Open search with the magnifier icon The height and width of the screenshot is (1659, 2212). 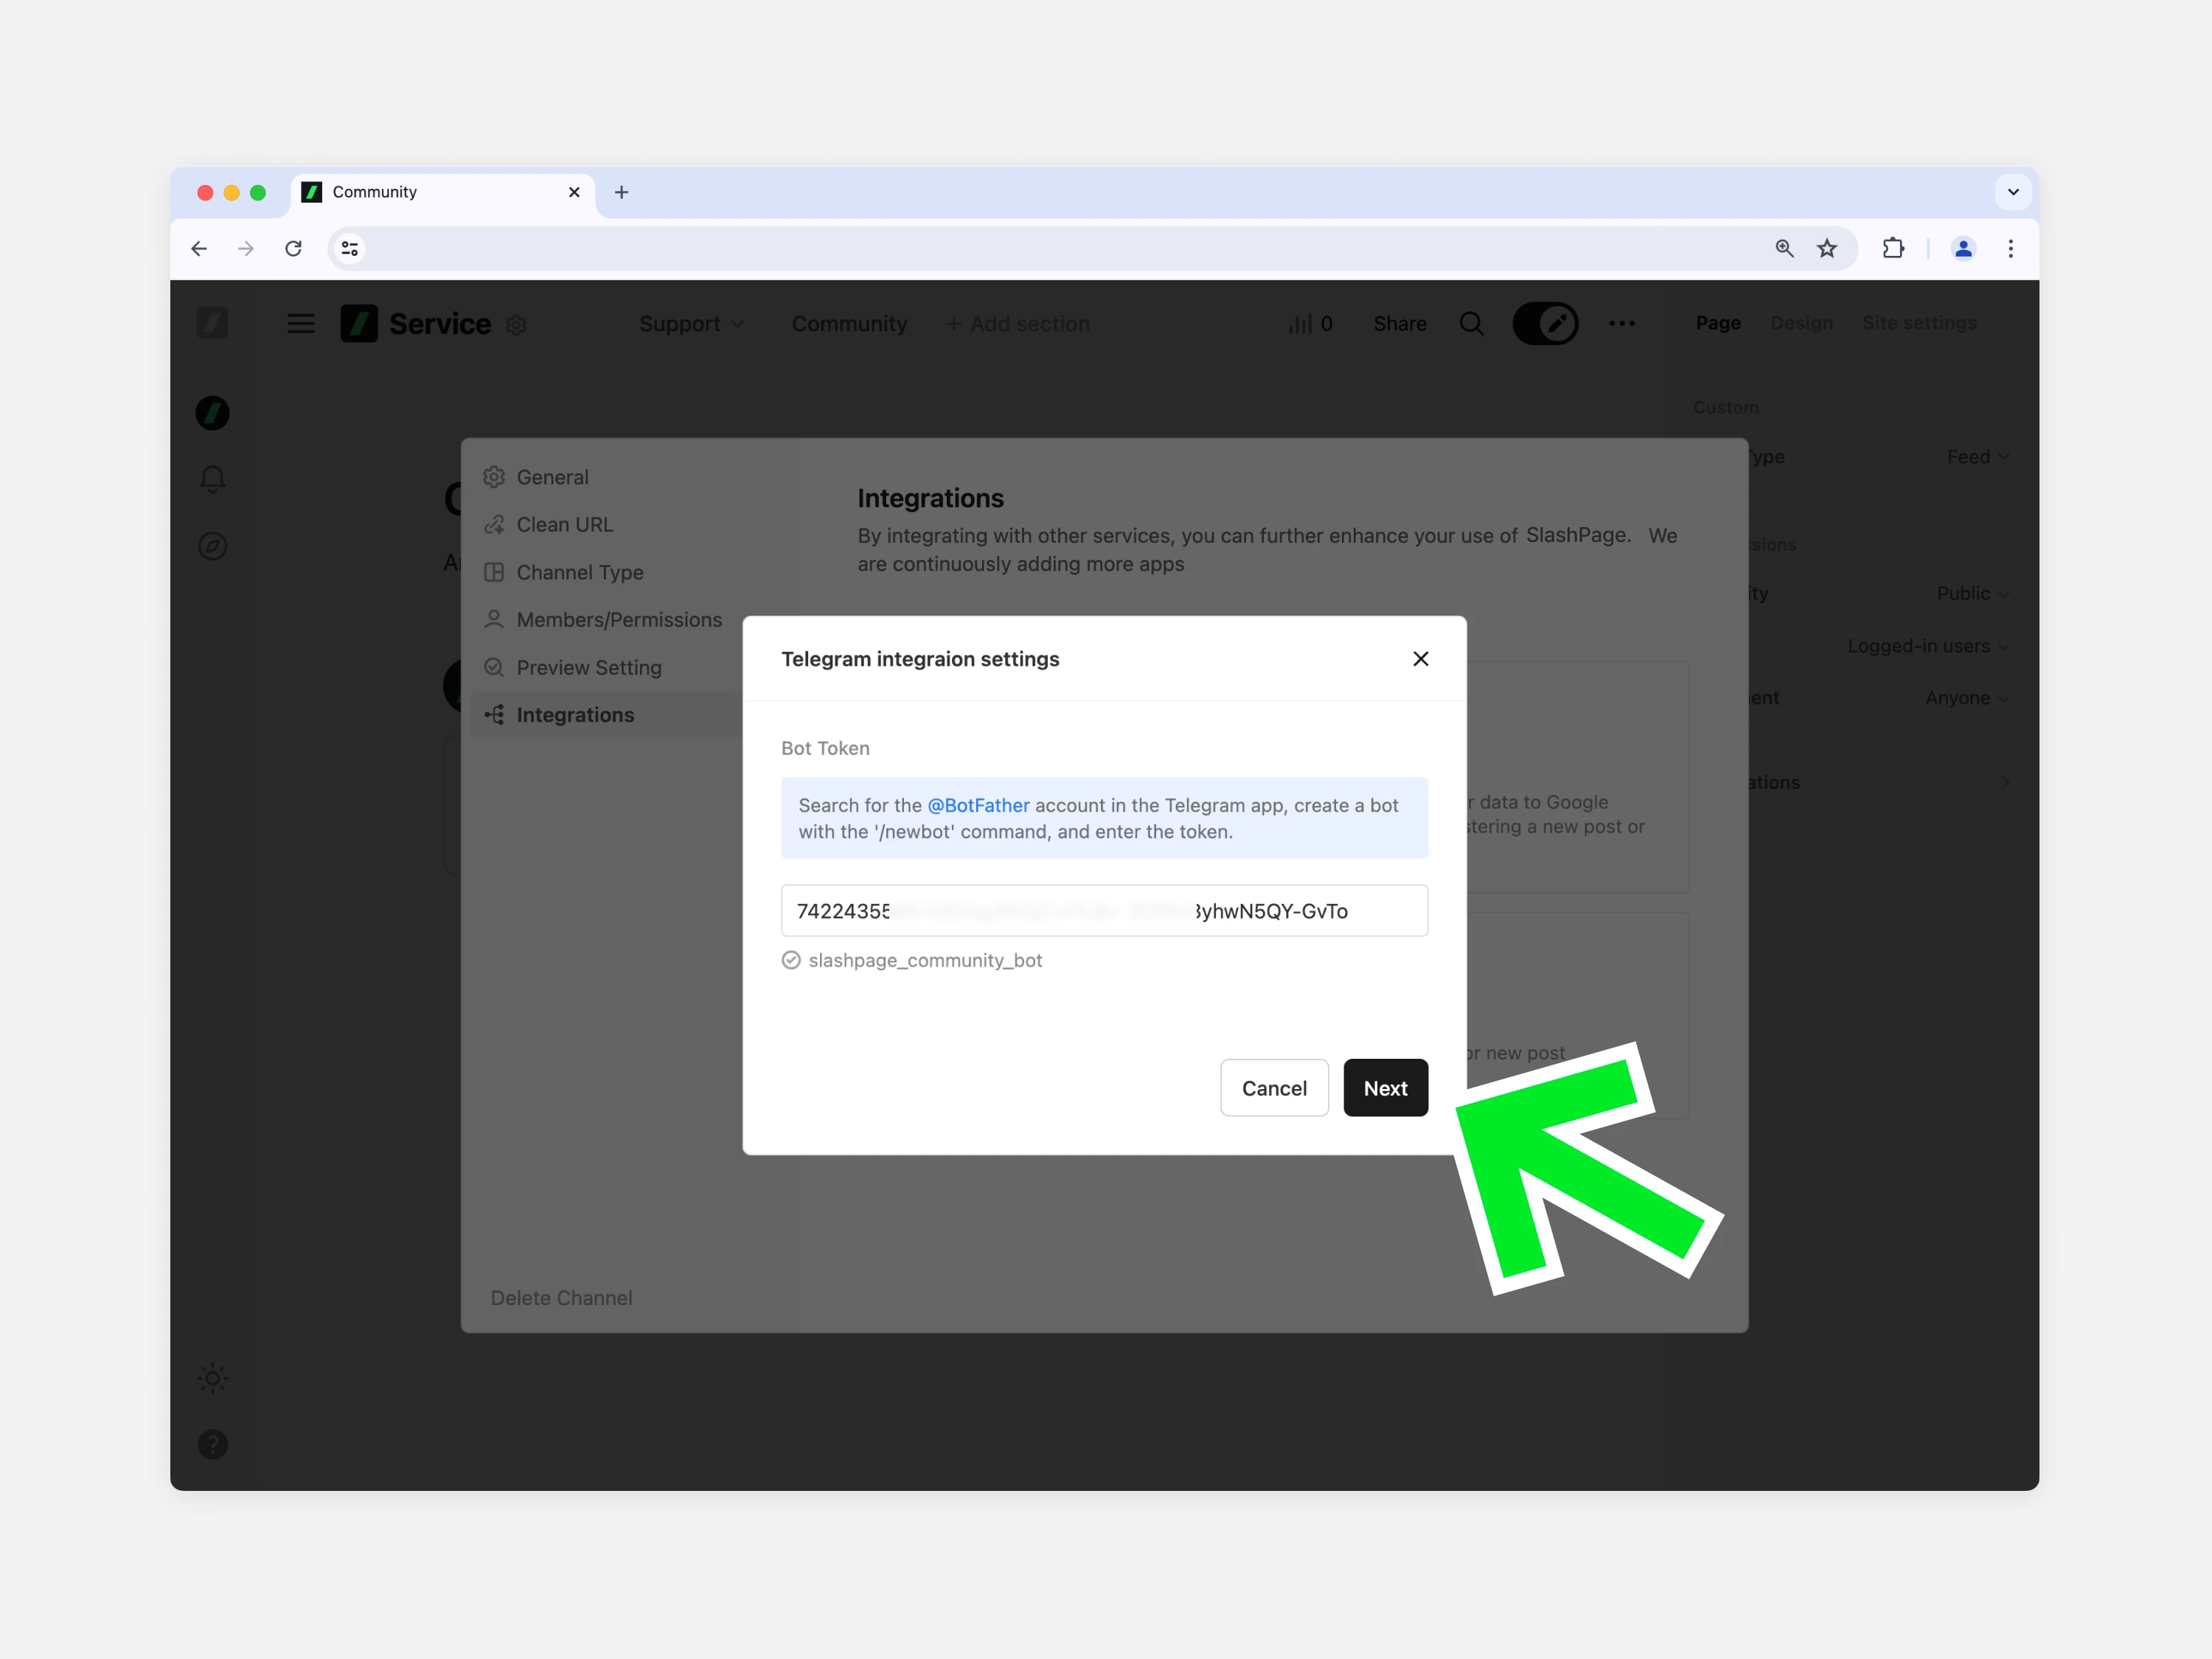pos(1471,324)
